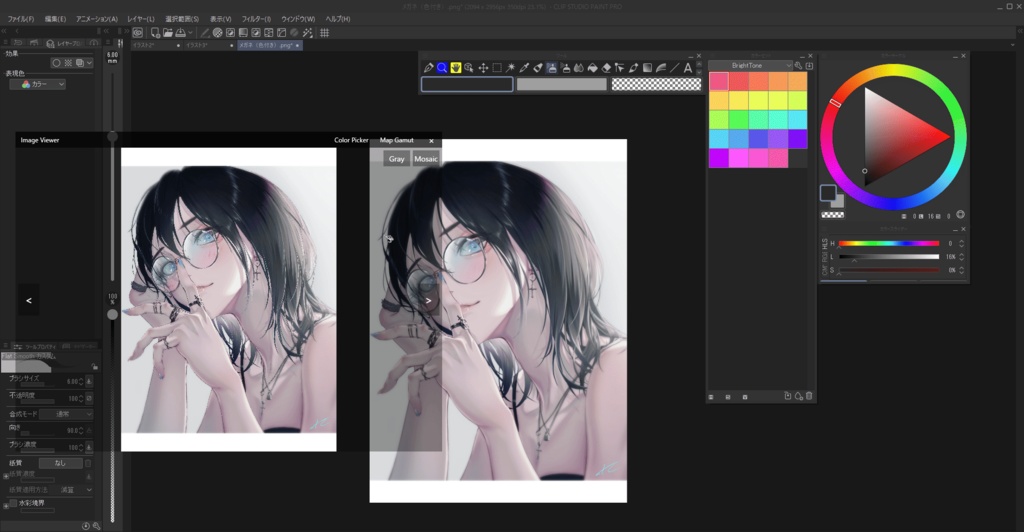This screenshot has height=532, width=1024.
Task: Click Map Gamut in Image Viewer header
Action: click(x=396, y=140)
